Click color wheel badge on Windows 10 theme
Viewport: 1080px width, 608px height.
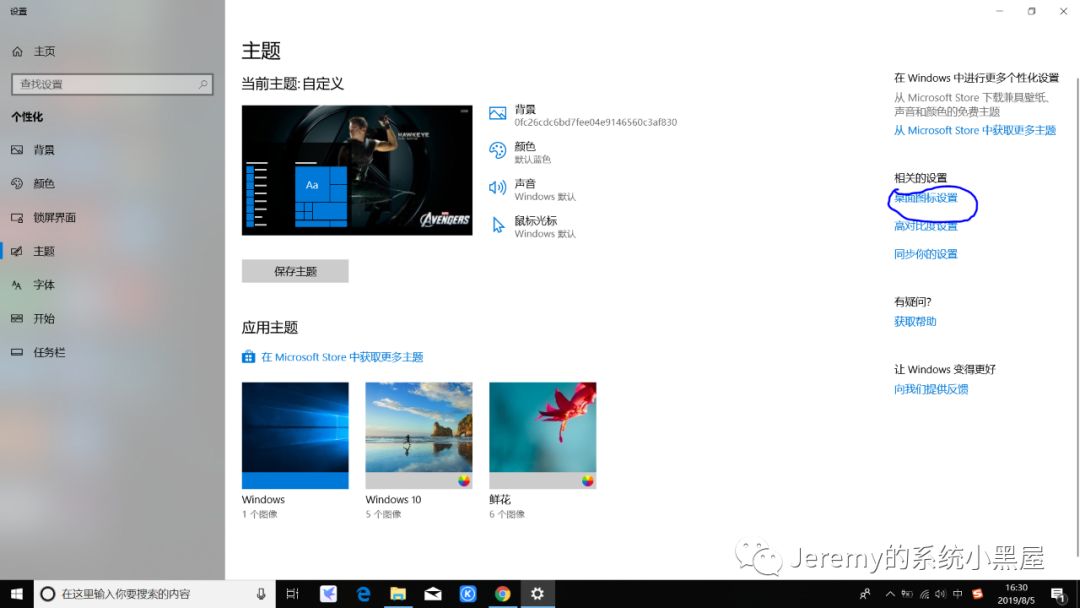pyautogui.click(x=464, y=481)
